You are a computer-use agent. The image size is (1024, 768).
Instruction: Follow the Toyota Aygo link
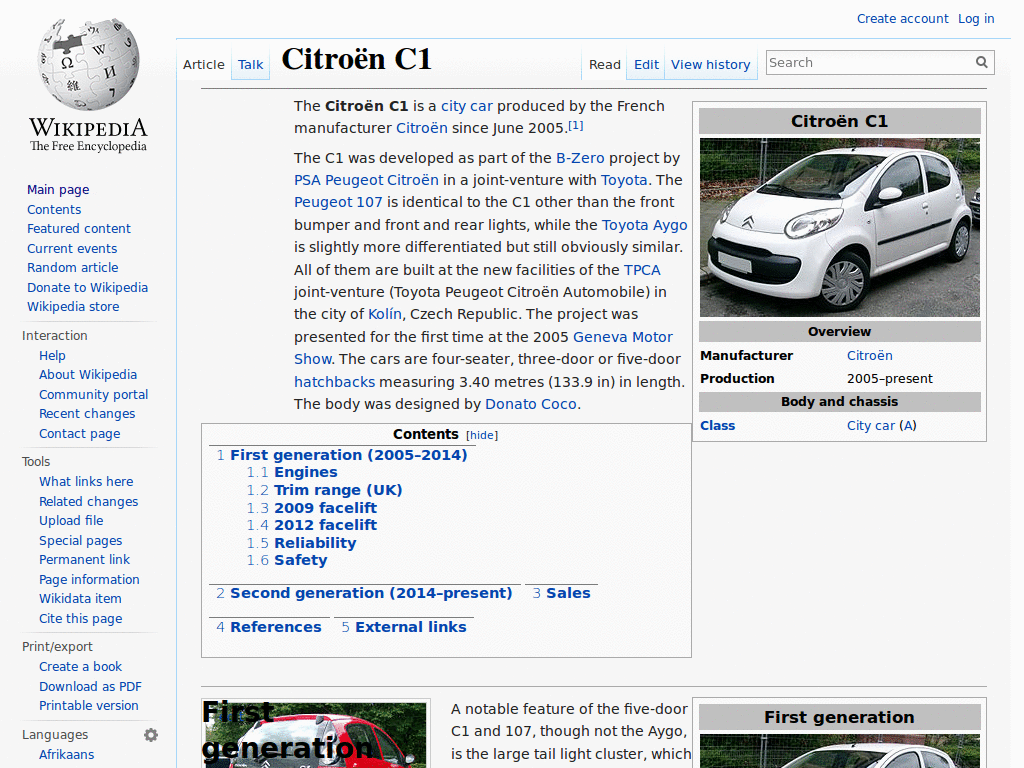tap(645, 225)
